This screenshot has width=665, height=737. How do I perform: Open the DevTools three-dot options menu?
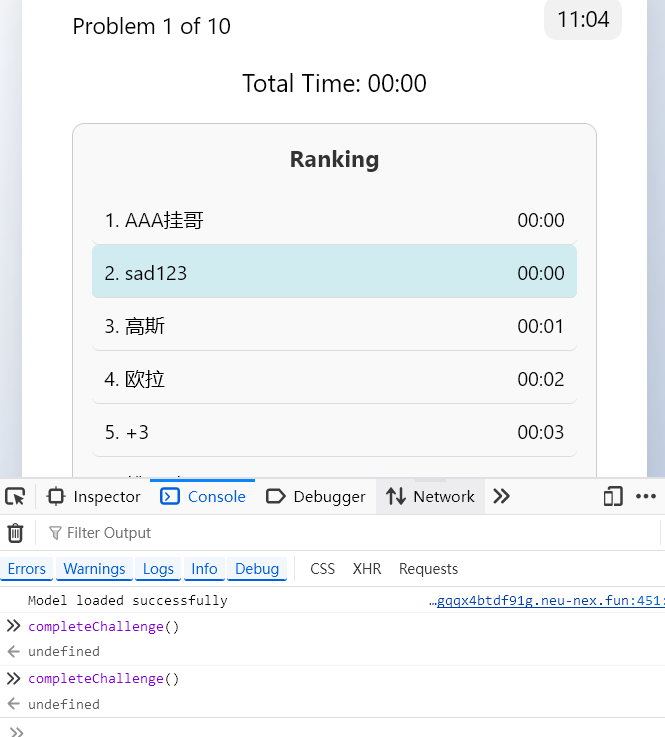pyautogui.click(x=645, y=497)
